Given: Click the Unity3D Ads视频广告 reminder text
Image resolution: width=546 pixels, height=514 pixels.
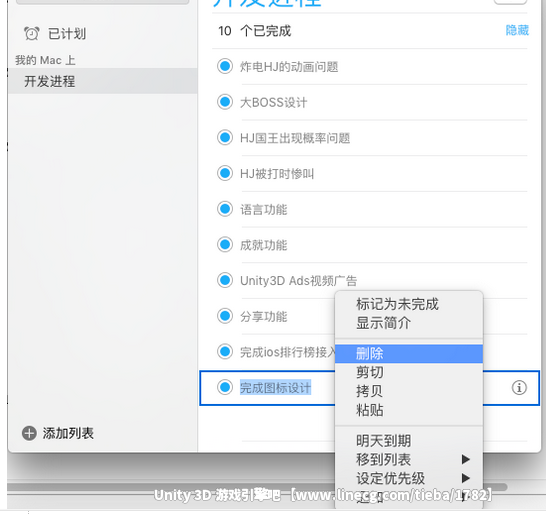Looking at the screenshot, I should 298,280.
